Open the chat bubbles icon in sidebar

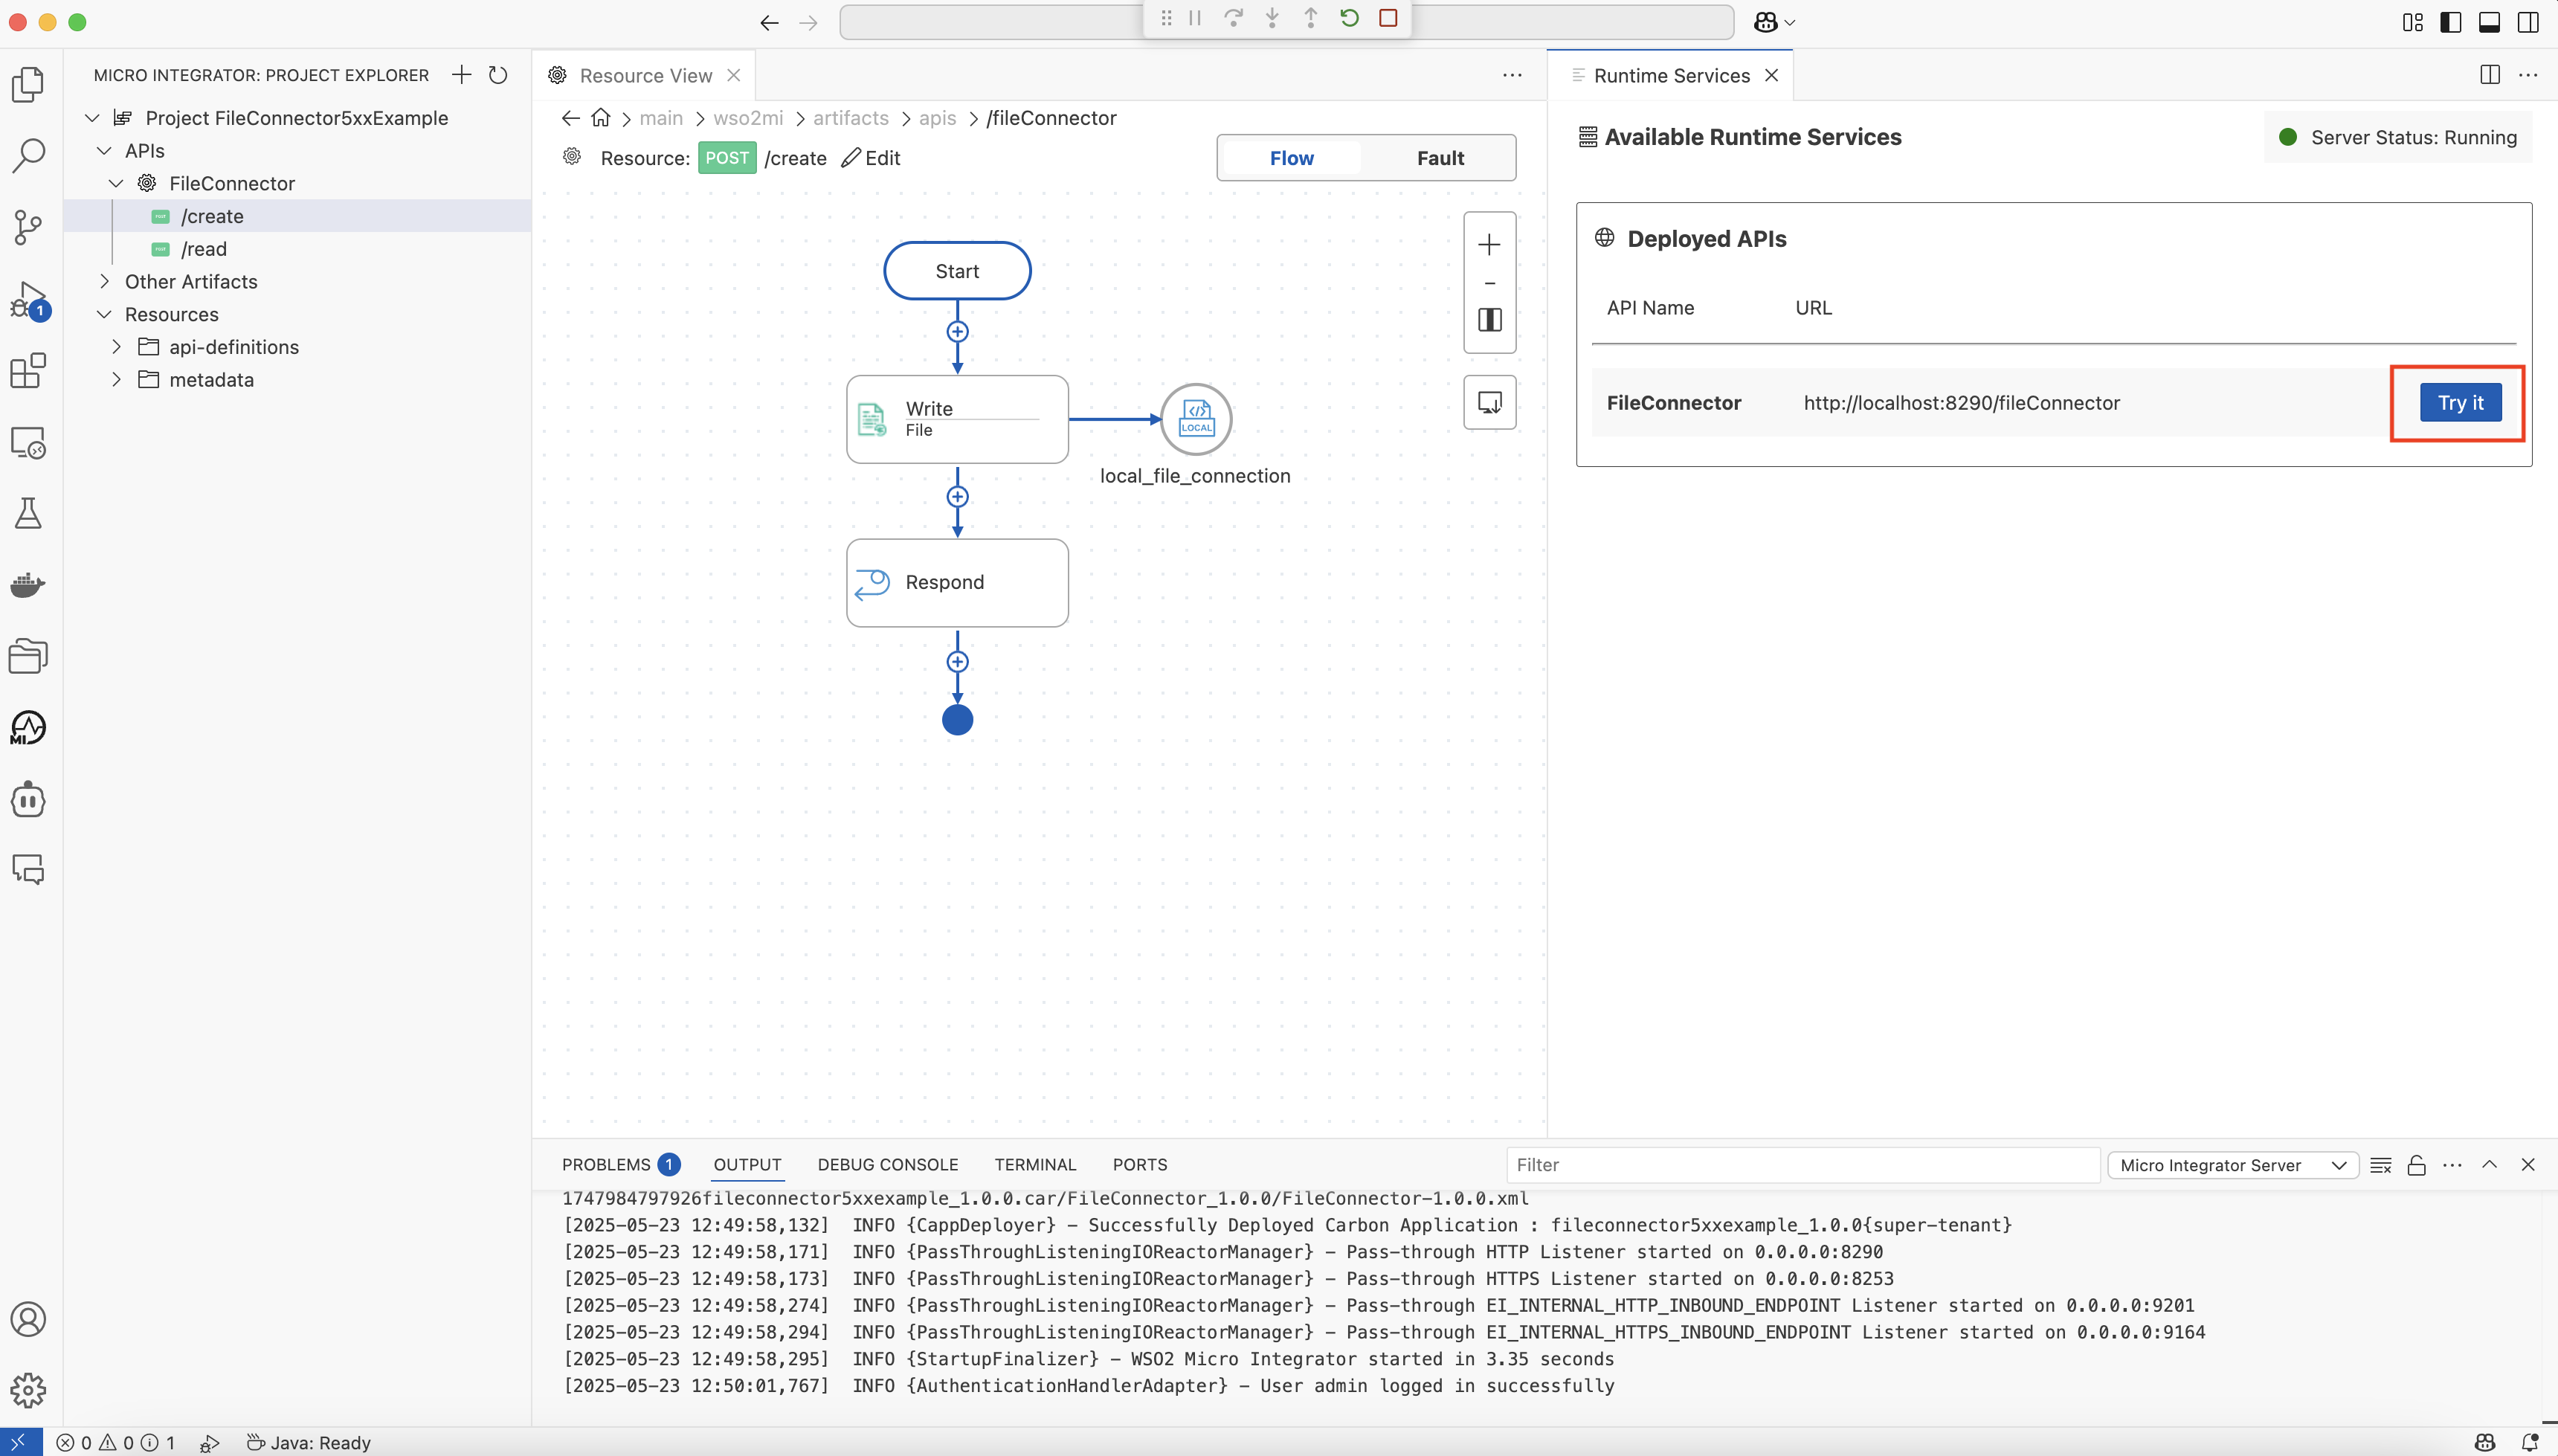pos(28,870)
